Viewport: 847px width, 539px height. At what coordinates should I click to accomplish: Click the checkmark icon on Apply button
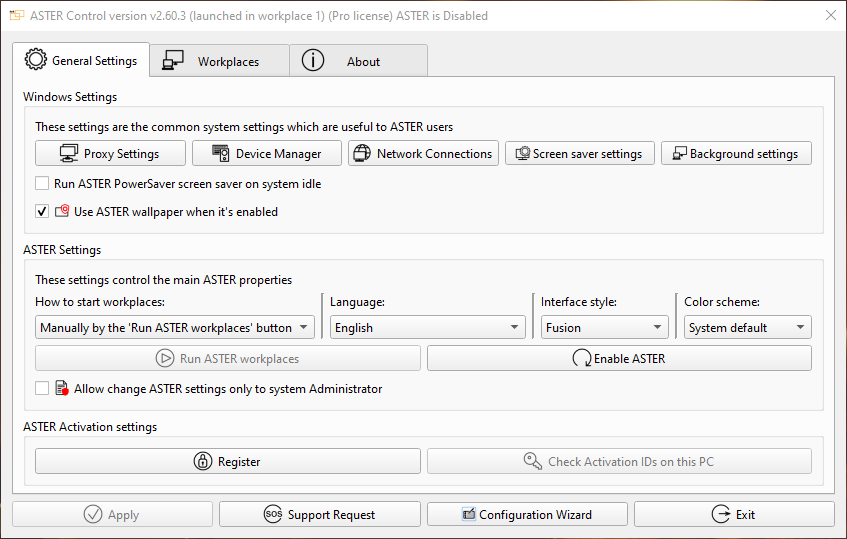click(x=93, y=514)
